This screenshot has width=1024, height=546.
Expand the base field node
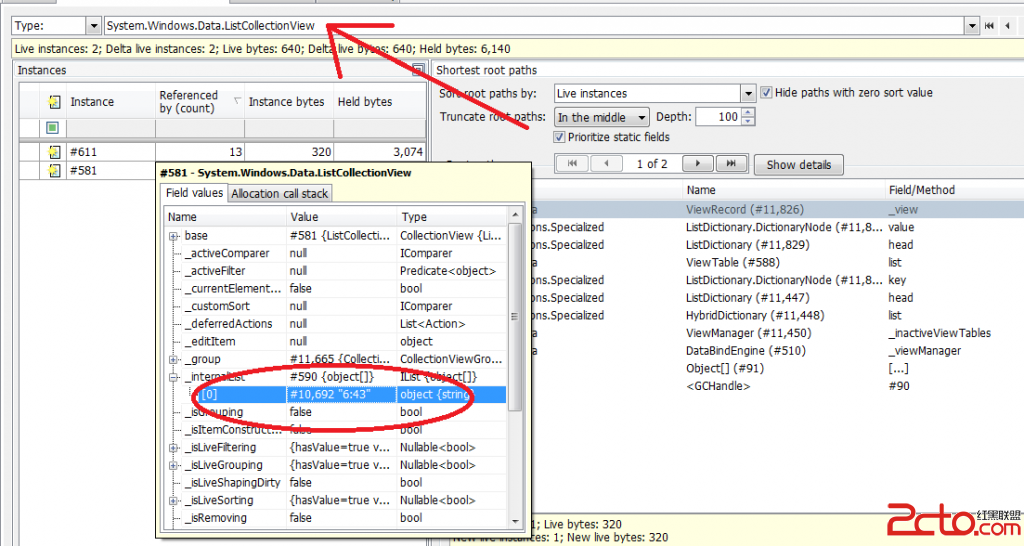pos(173,236)
